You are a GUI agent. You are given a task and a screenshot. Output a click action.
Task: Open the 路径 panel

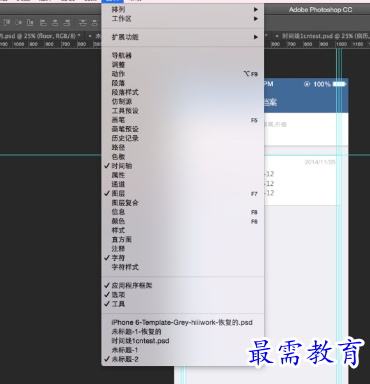coord(183,147)
